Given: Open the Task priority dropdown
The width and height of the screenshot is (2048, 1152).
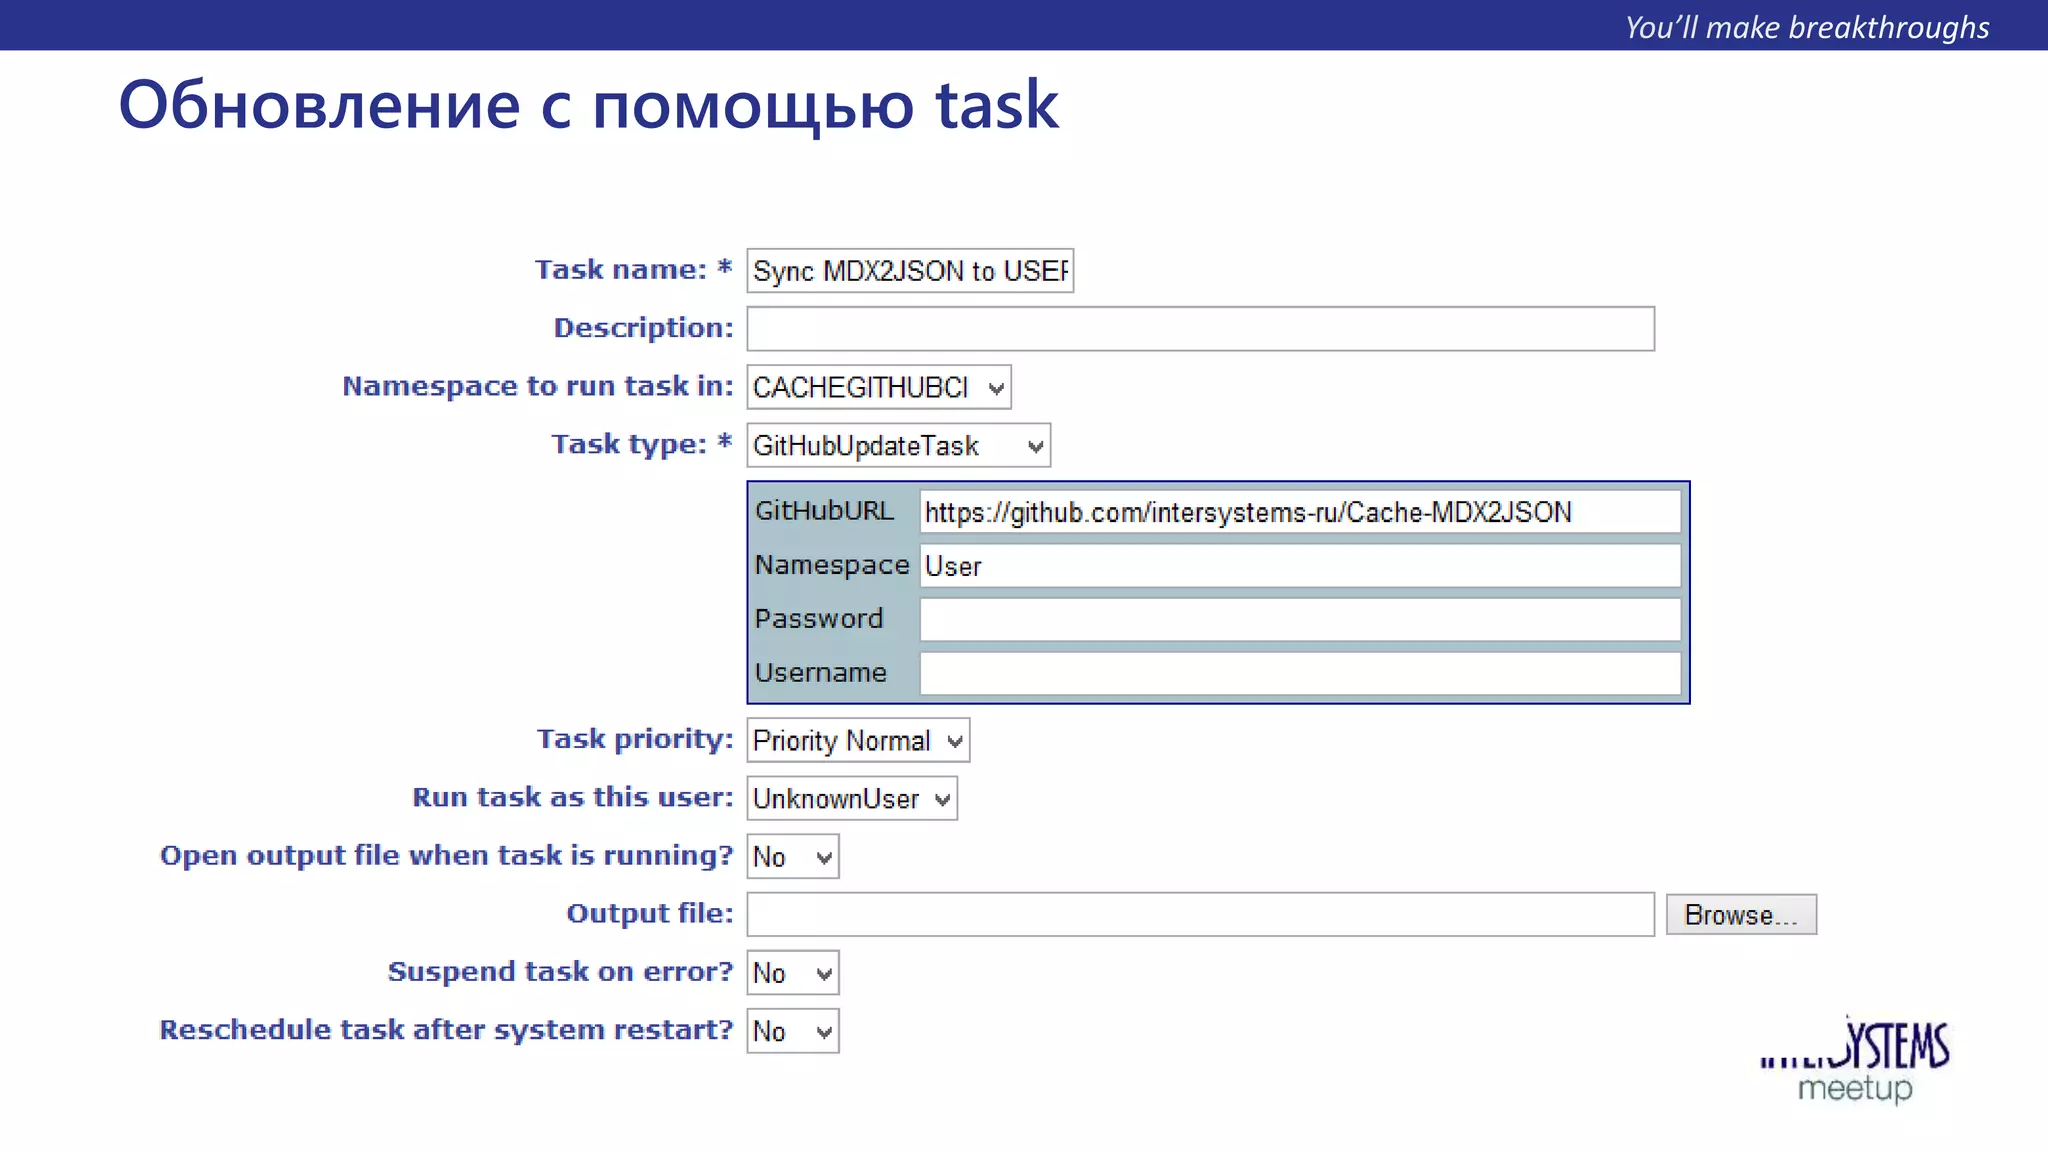Looking at the screenshot, I should [x=858, y=741].
